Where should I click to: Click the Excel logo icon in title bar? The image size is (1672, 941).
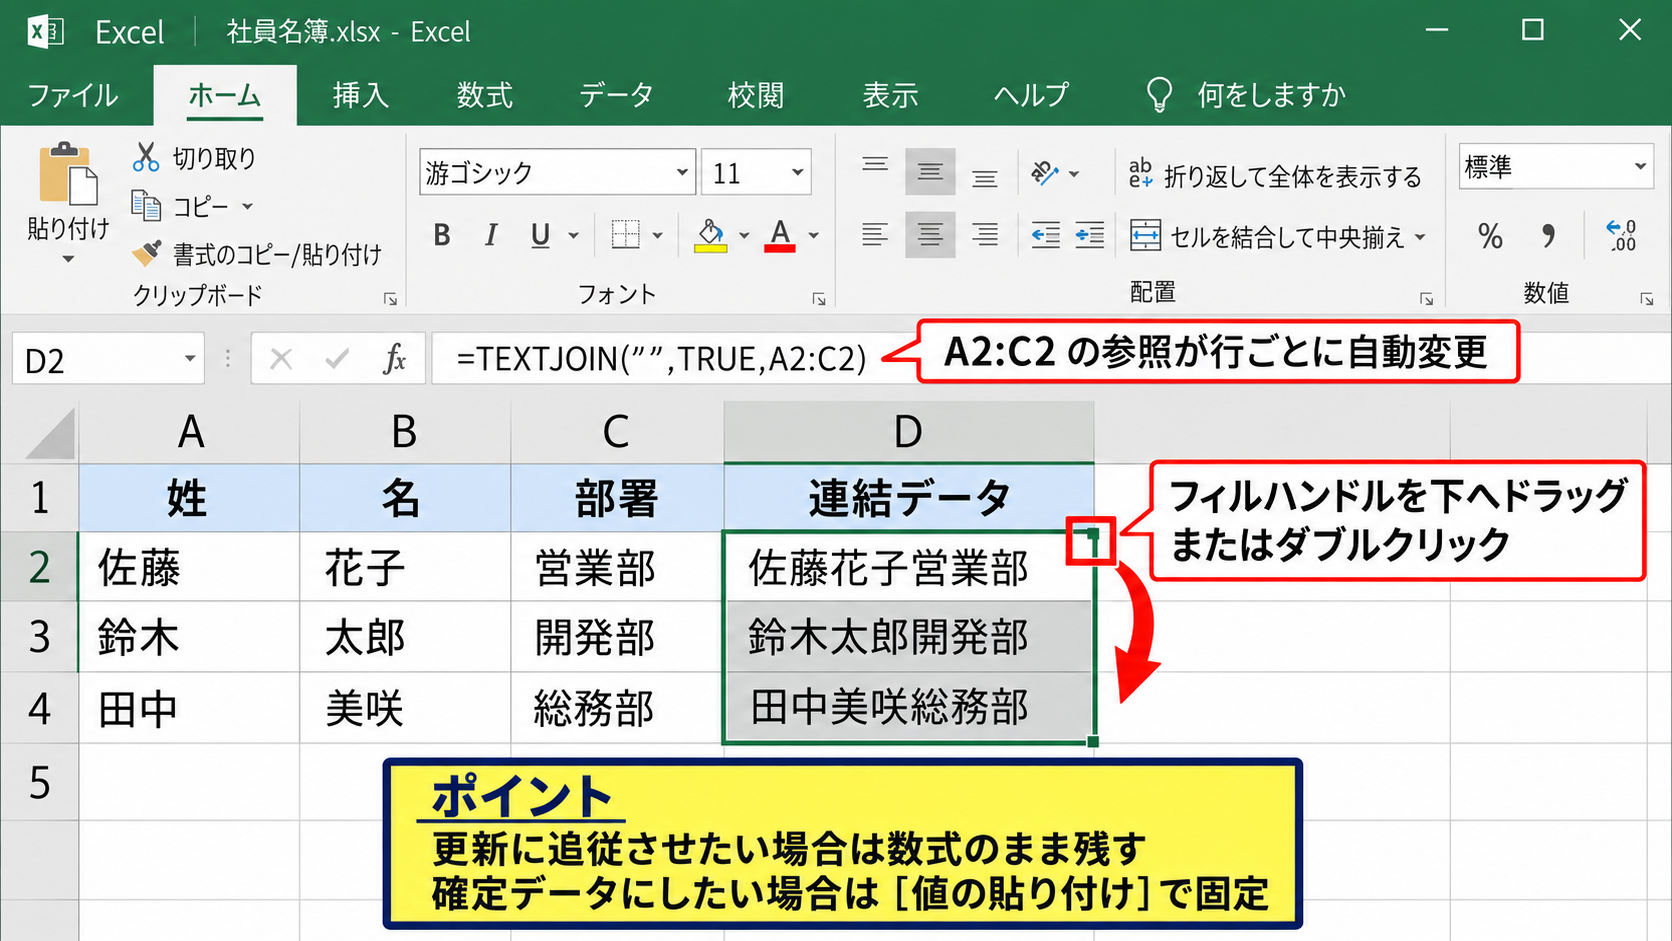click(45, 32)
